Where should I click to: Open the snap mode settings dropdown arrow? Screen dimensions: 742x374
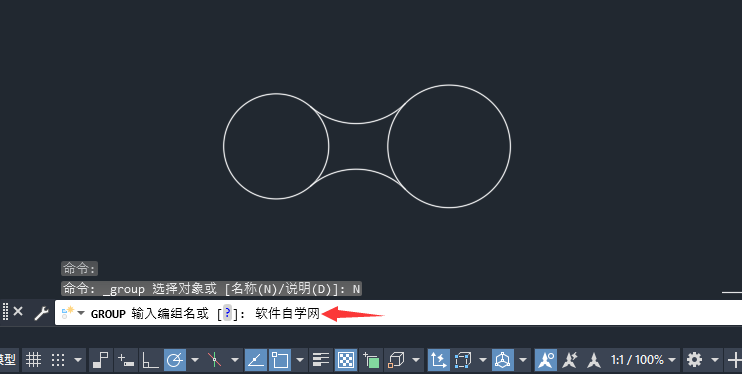pyautogui.click(x=78, y=360)
